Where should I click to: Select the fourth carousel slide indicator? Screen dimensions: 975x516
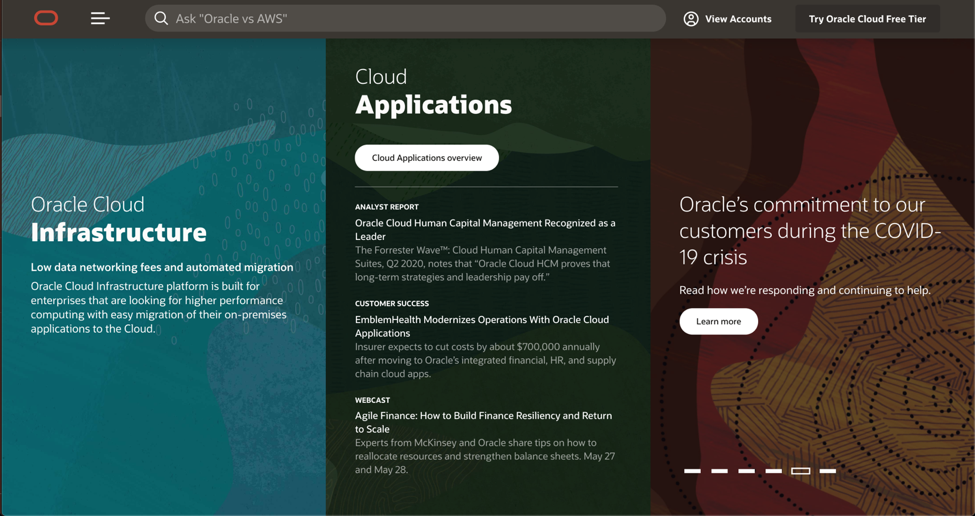click(x=773, y=471)
